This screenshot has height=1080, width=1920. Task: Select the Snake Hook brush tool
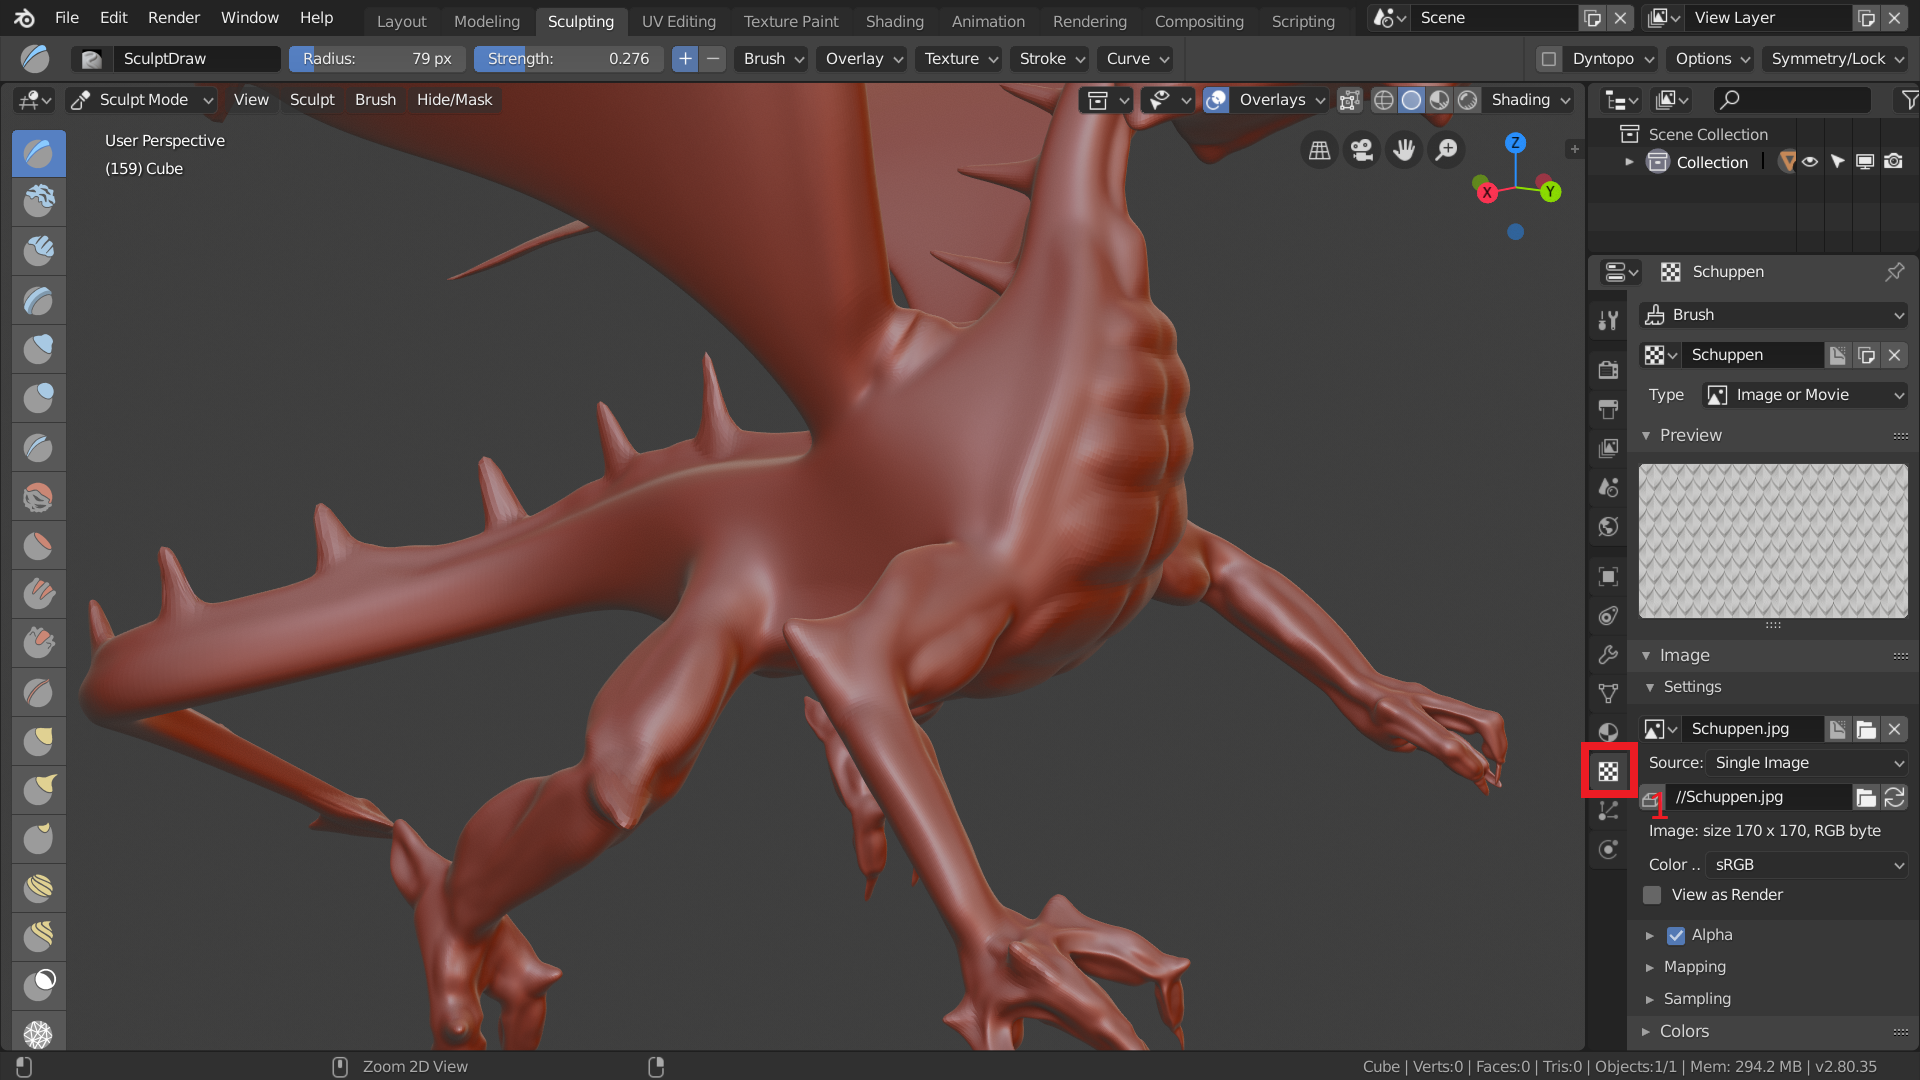(x=39, y=790)
